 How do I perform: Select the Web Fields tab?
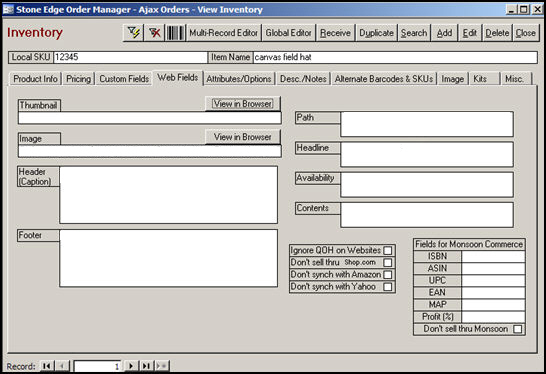pyautogui.click(x=178, y=78)
